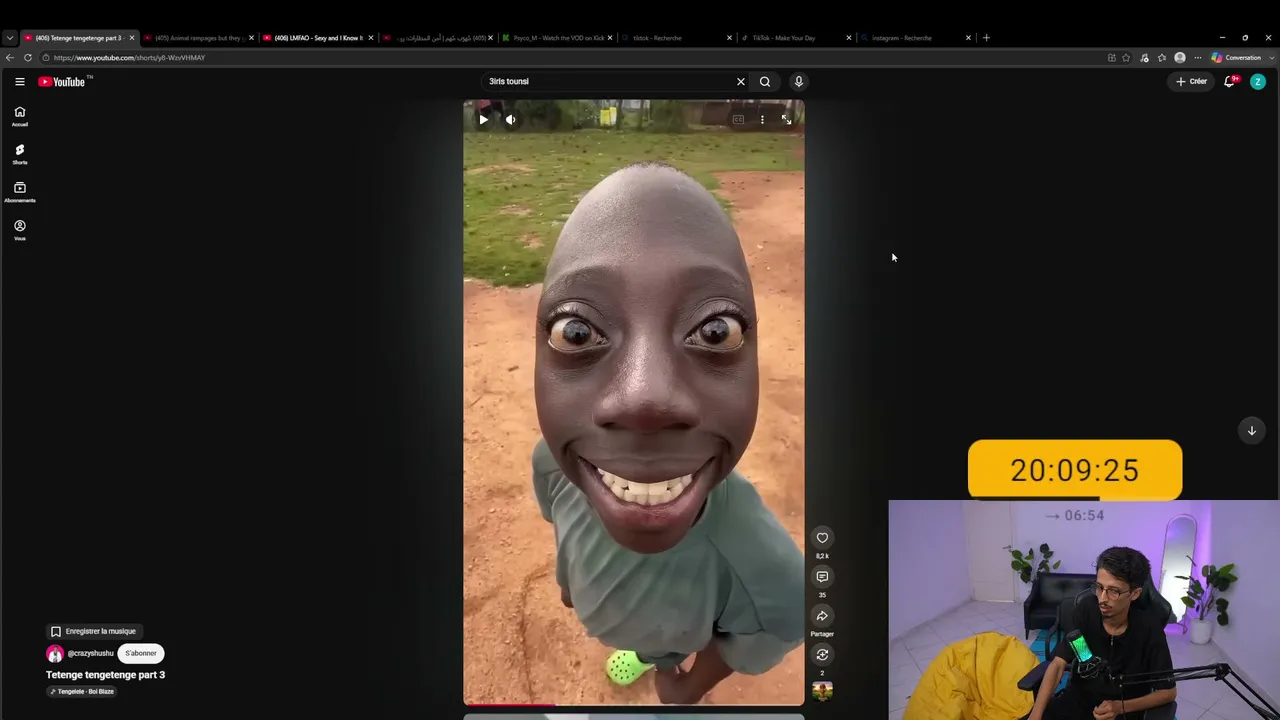Click the Short title 'Tetenge tengetenge part 3'
Image resolution: width=1280 pixels, height=720 pixels.
[x=105, y=675]
